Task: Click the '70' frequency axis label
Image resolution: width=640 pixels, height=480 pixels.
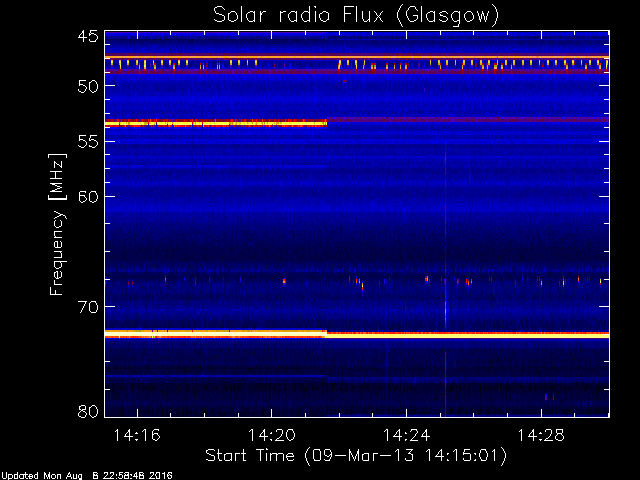Action: (x=88, y=307)
